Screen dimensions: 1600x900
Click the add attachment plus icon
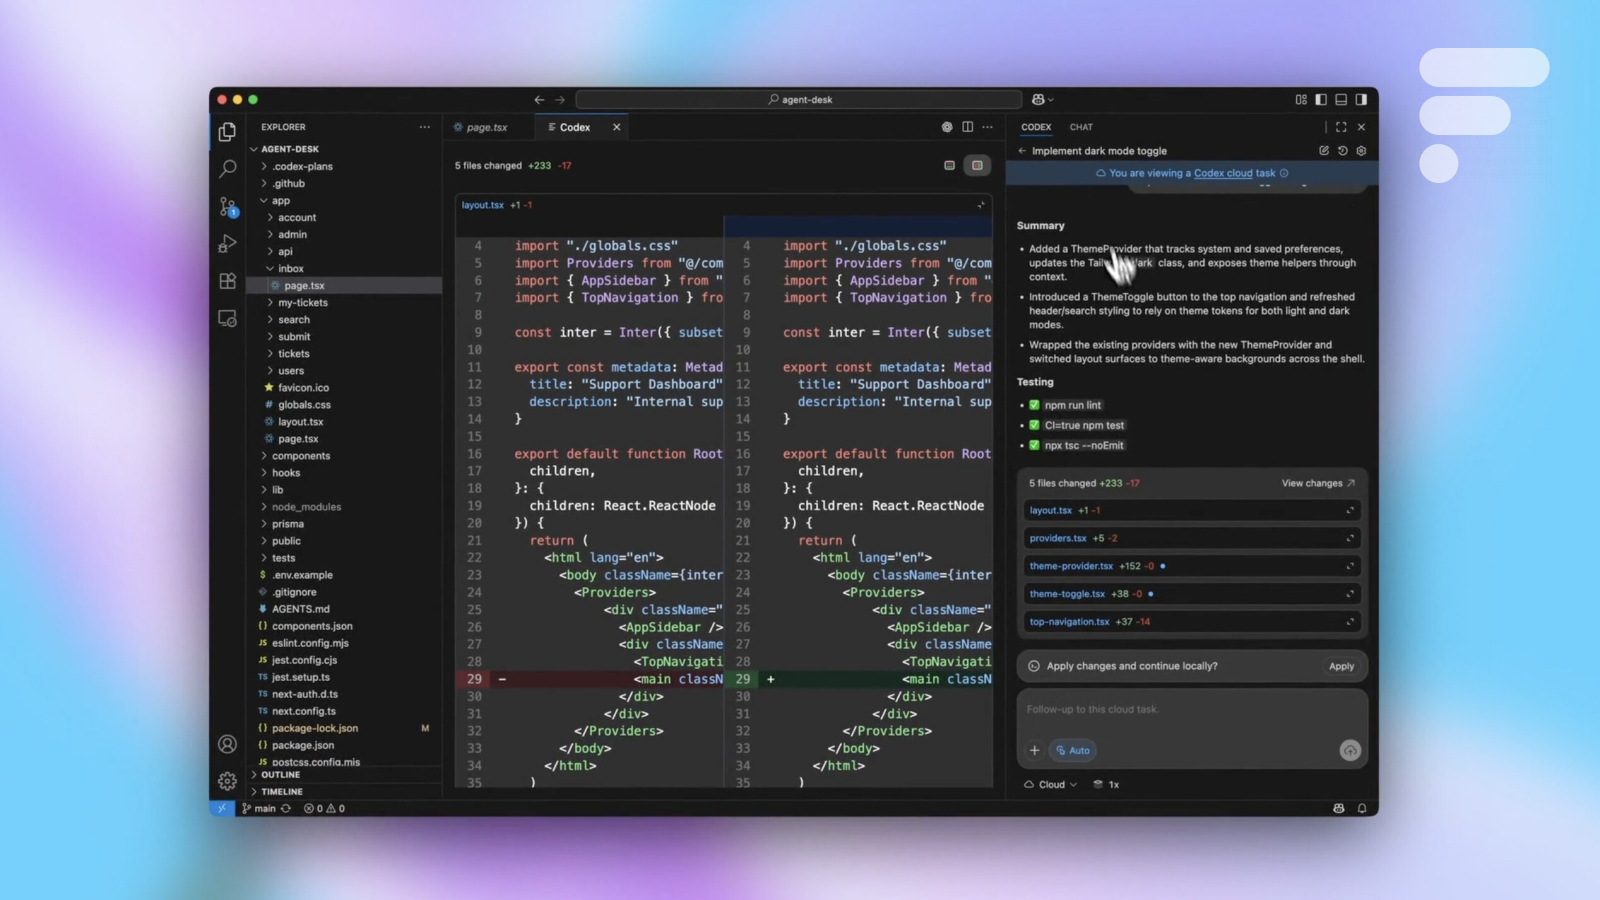click(1034, 750)
